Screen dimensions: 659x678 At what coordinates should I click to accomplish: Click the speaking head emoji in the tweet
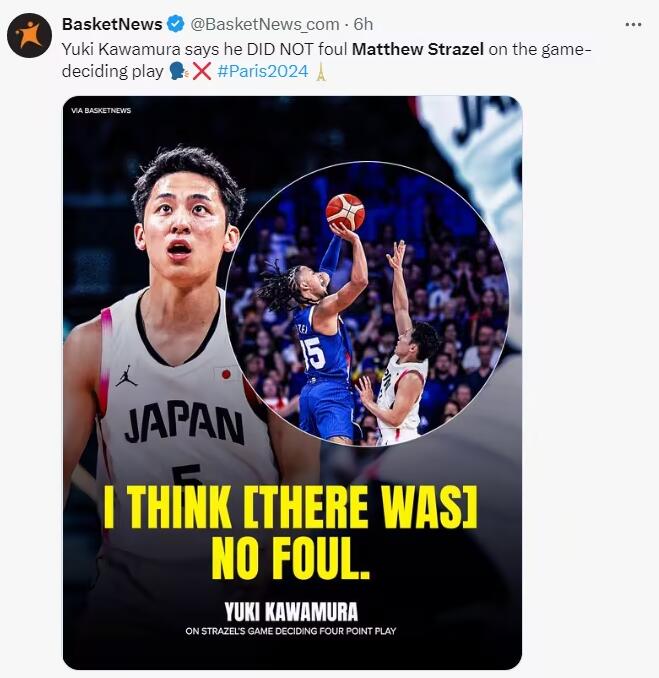pos(179,72)
